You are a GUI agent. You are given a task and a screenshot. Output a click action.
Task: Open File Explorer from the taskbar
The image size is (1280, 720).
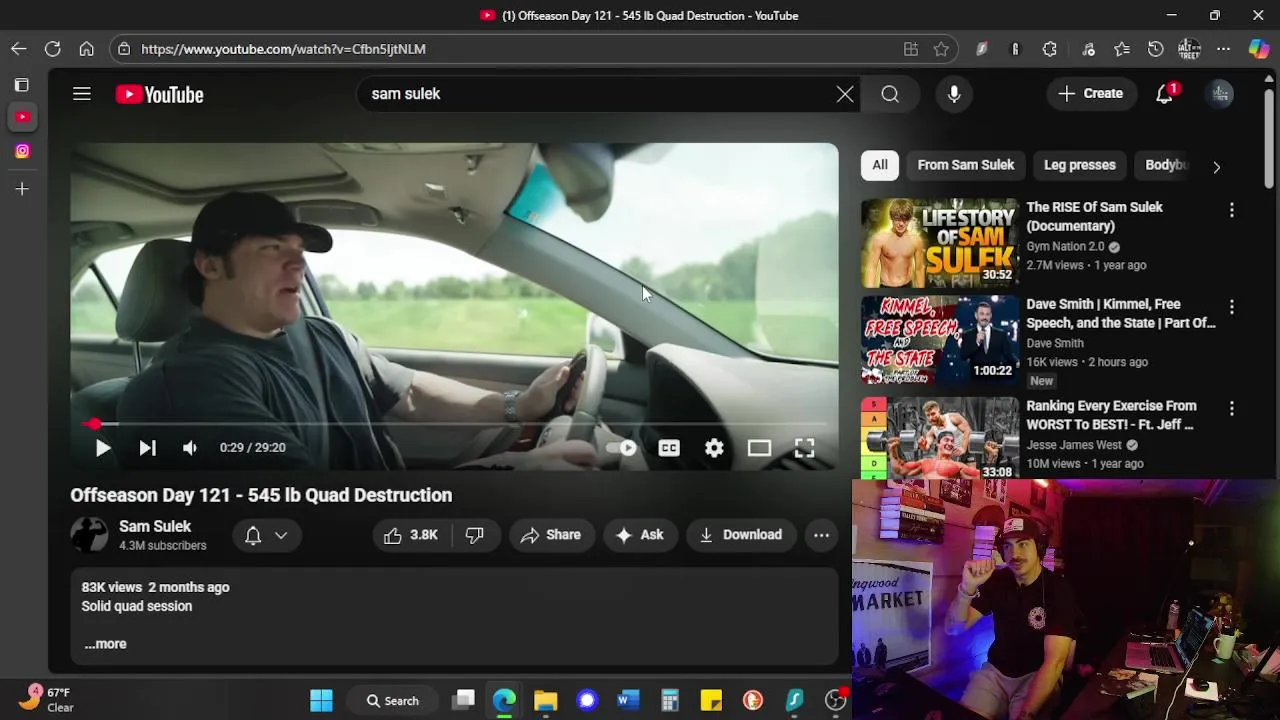(x=545, y=700)
